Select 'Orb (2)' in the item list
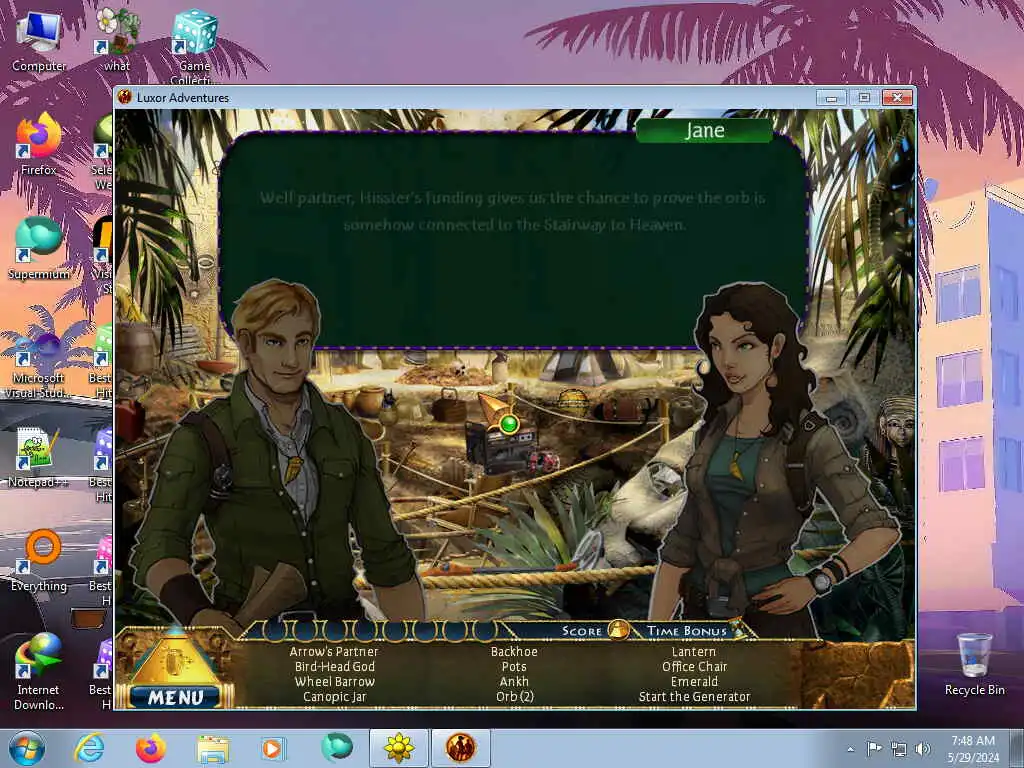The height and width of the screenshot is (768, 1024). tap(515, 696)
